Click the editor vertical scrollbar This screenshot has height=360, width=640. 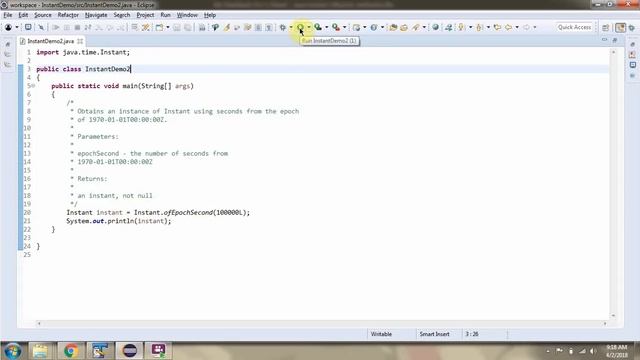pos(613,184)
